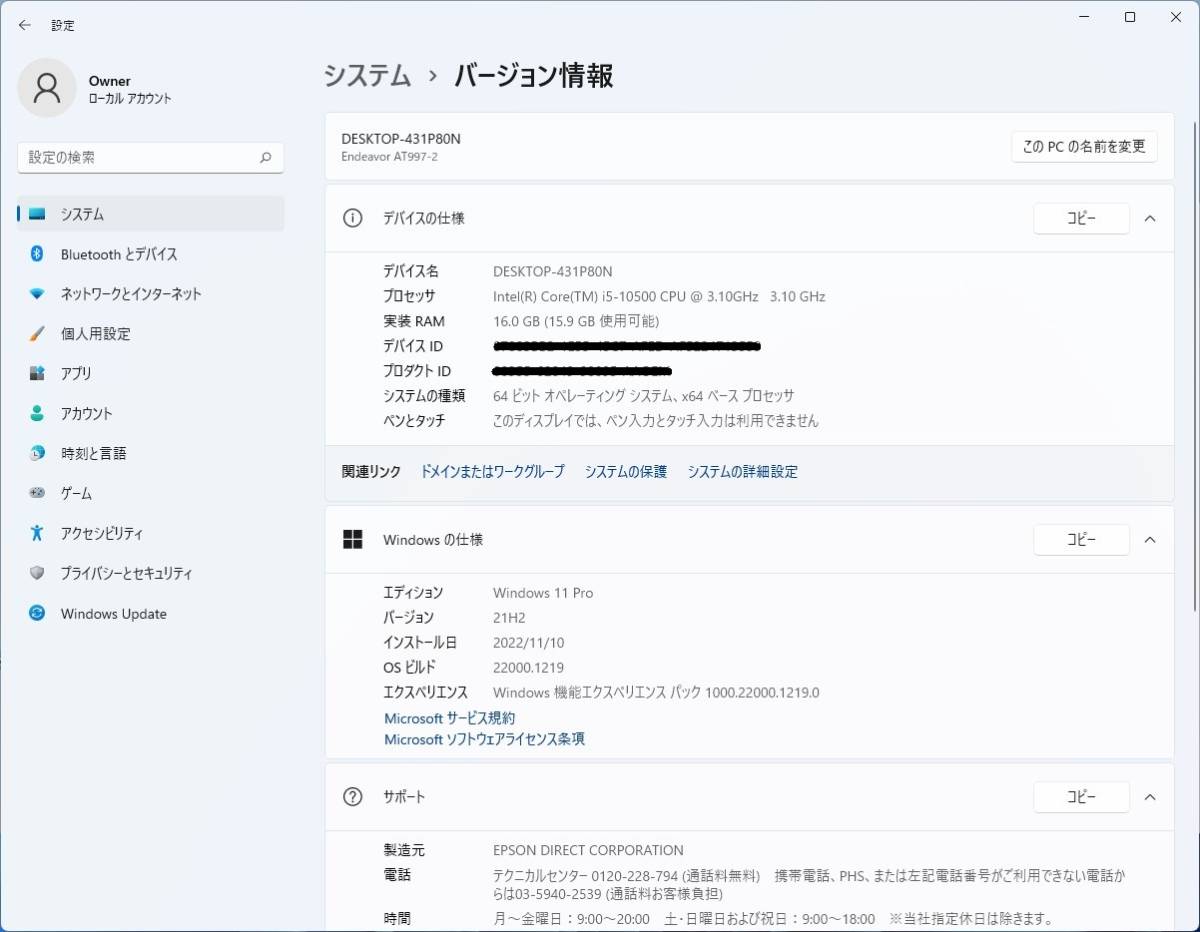Click the Bluetooth icon in sidebar

pos(37,254)
